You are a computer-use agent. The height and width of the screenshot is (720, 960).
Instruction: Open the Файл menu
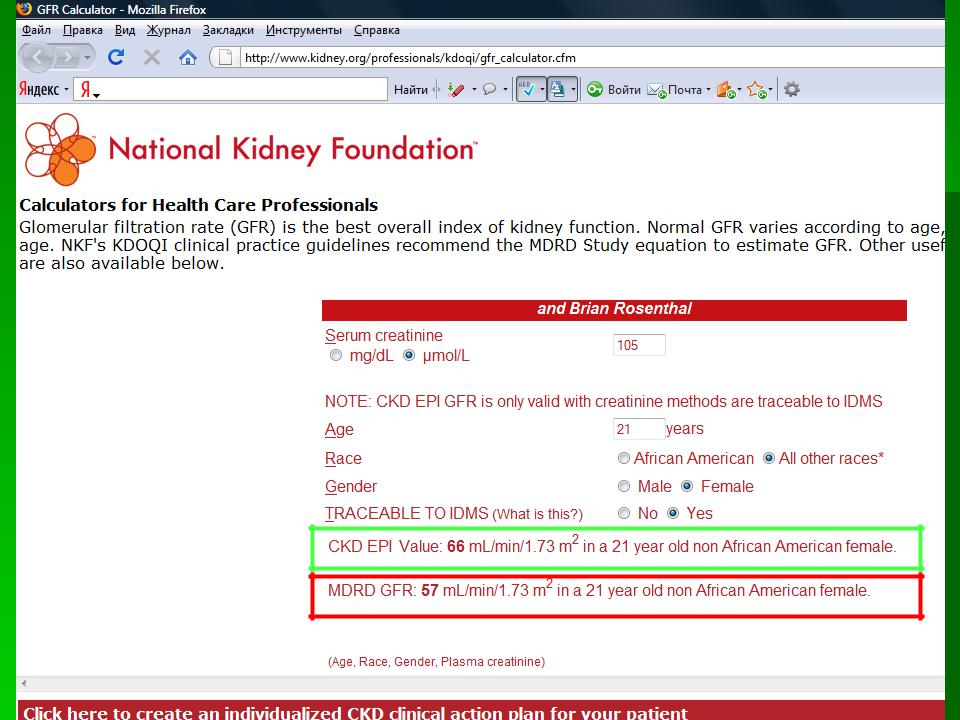coord(36,30)
